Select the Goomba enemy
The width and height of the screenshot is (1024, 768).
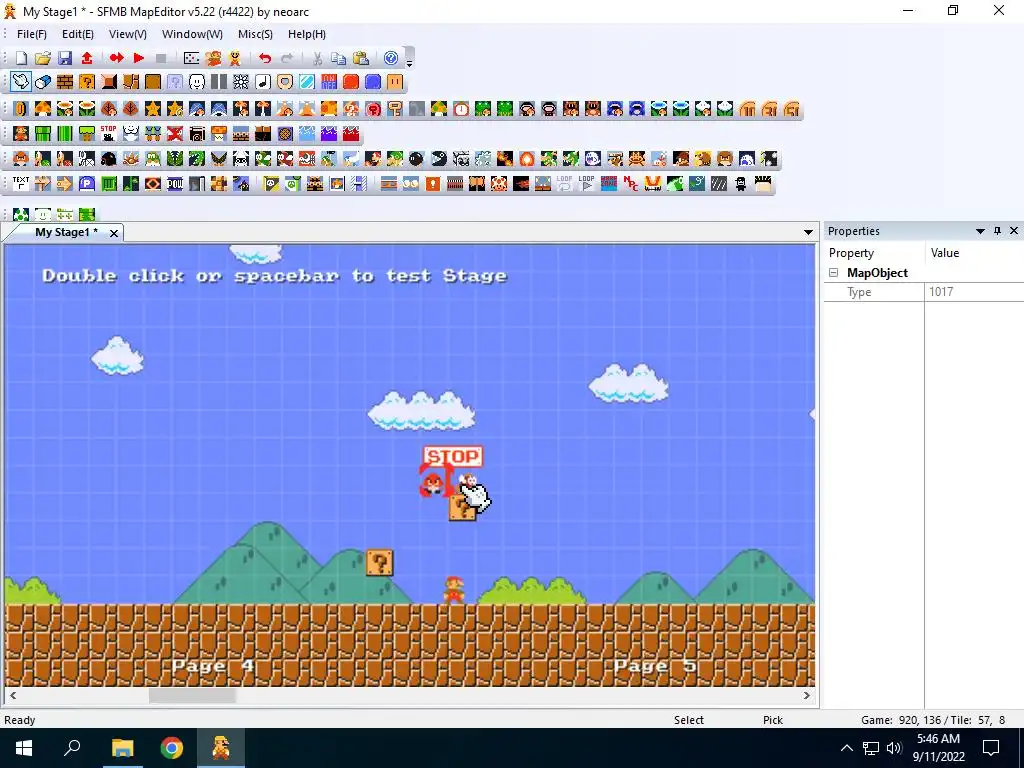pyautogui.click(x=21, y=159)
